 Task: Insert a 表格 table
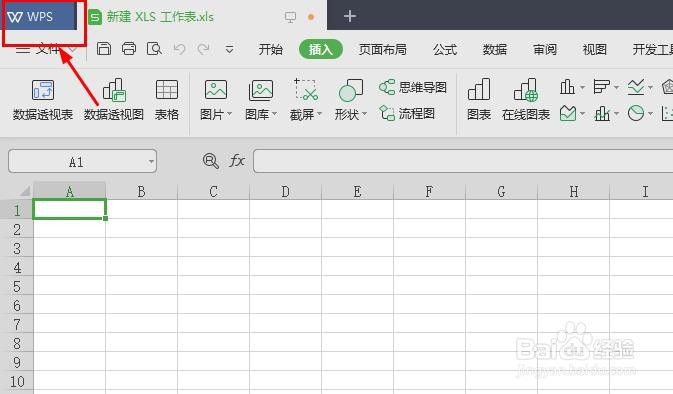(x=167, y=100)
